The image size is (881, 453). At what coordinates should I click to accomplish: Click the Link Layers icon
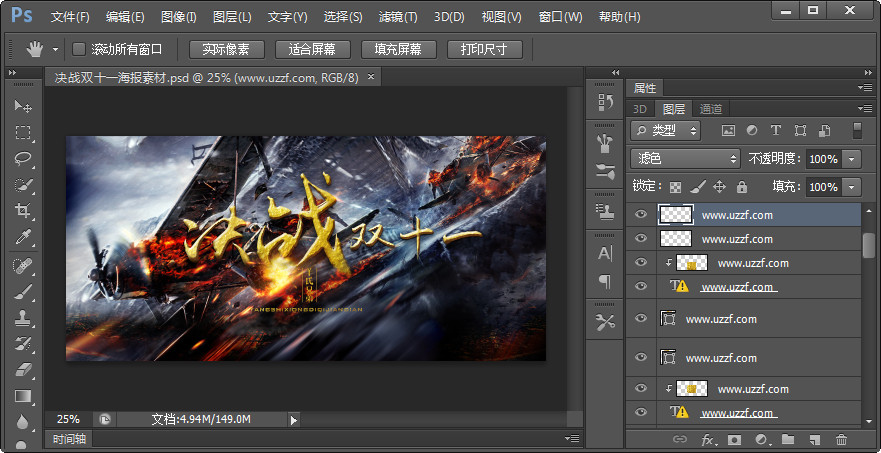pyautogui.click(x=680, y=439)
